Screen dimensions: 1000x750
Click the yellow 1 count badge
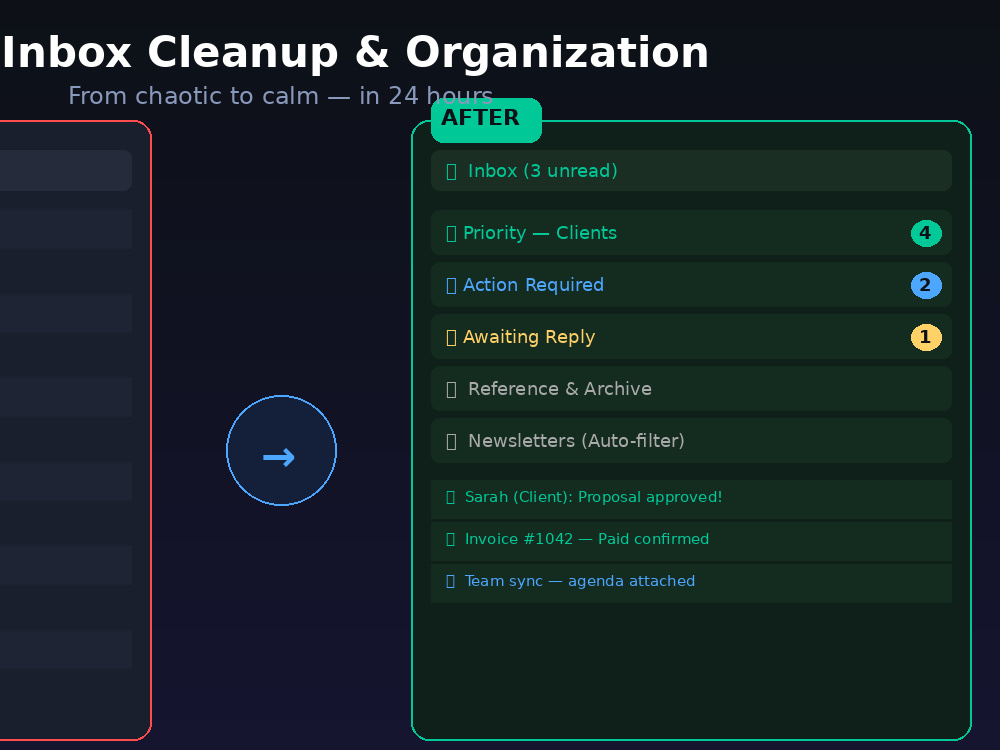click(926, 337)
